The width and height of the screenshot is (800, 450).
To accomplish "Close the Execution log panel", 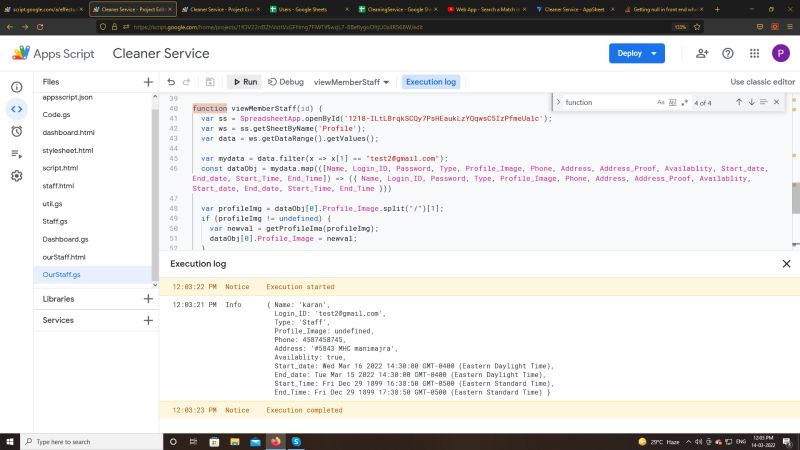I will pyautogui.click(x=786, y=264).
